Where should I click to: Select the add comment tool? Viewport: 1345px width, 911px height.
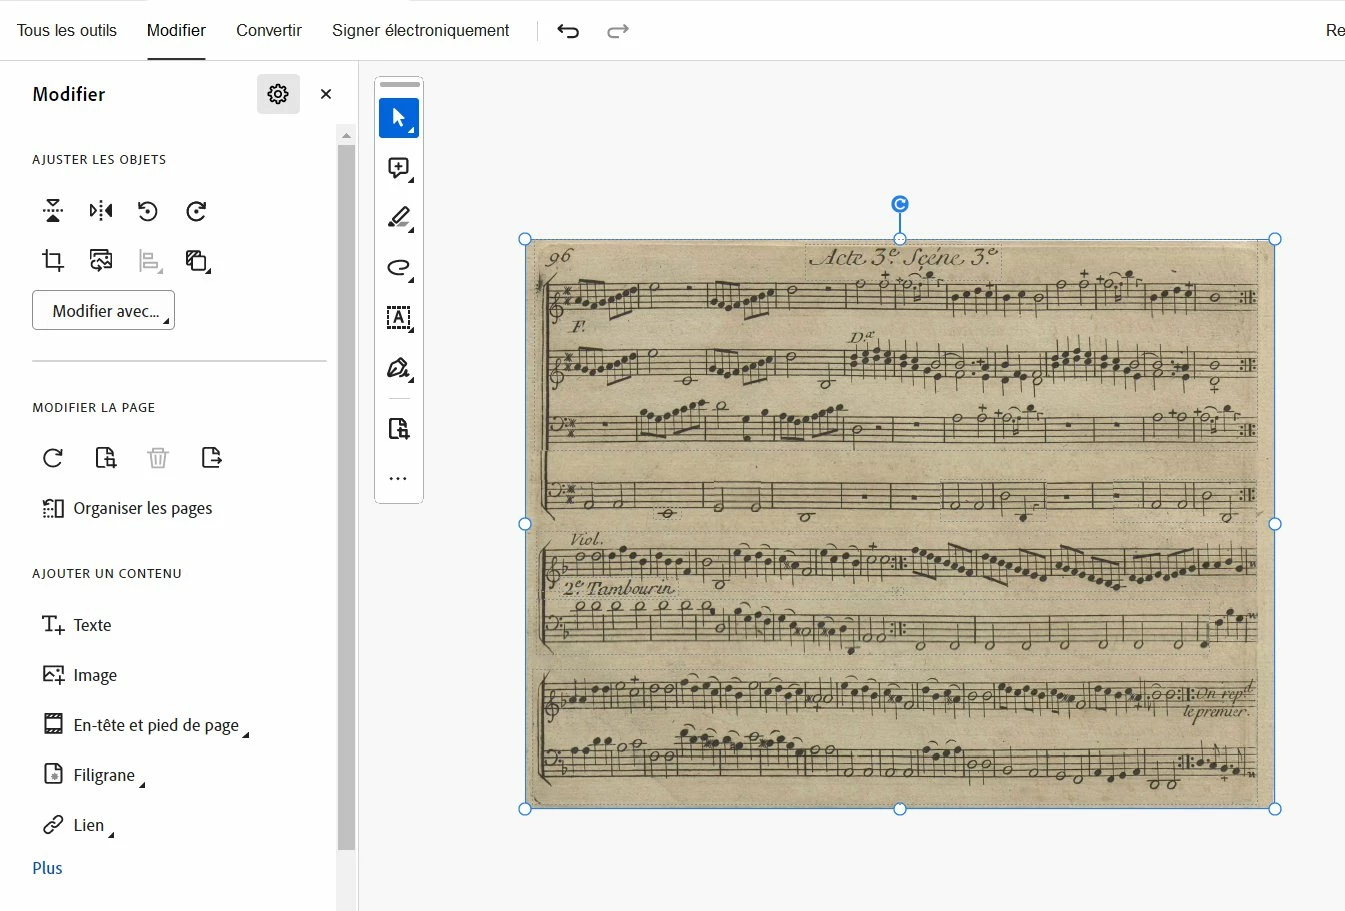coord(399,168)
